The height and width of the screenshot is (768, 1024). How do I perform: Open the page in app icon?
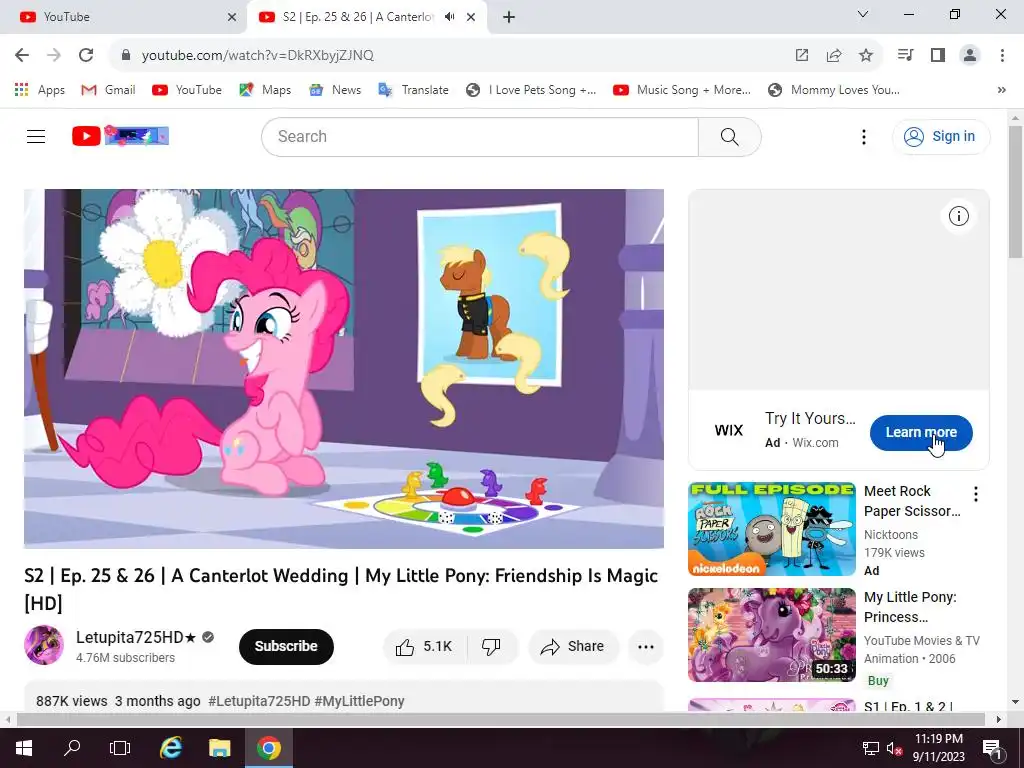pyautogui.click(x=801, y=56)
